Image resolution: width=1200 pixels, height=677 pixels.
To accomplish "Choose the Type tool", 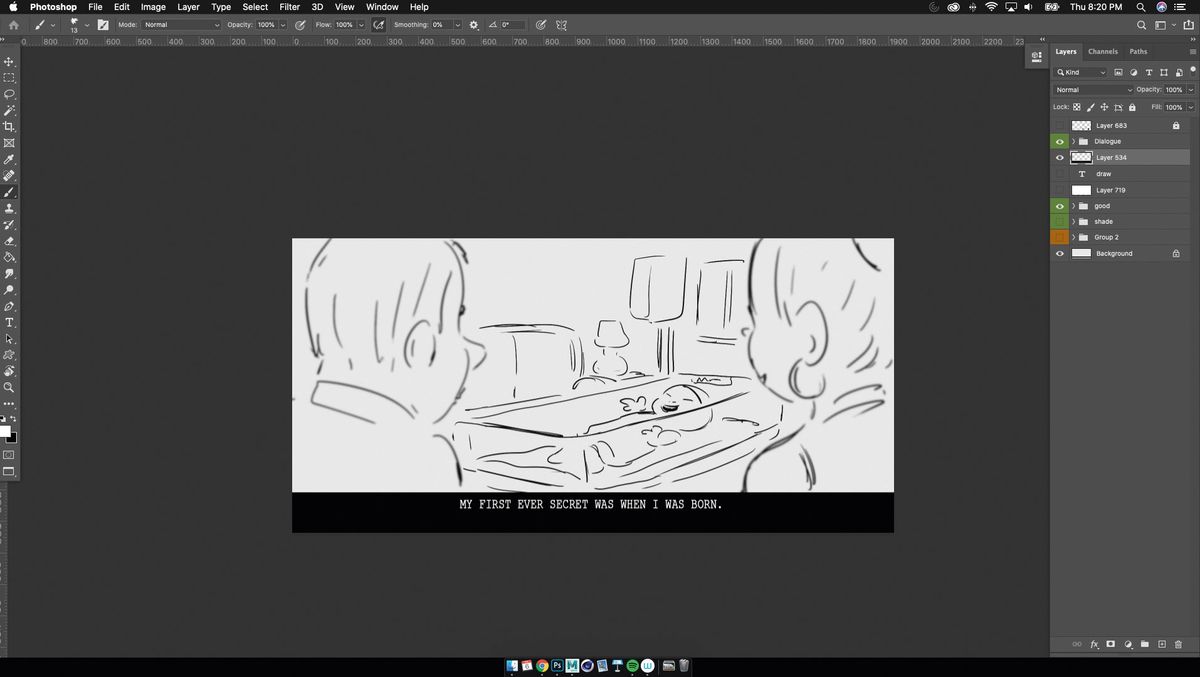I will click(9, 322).
